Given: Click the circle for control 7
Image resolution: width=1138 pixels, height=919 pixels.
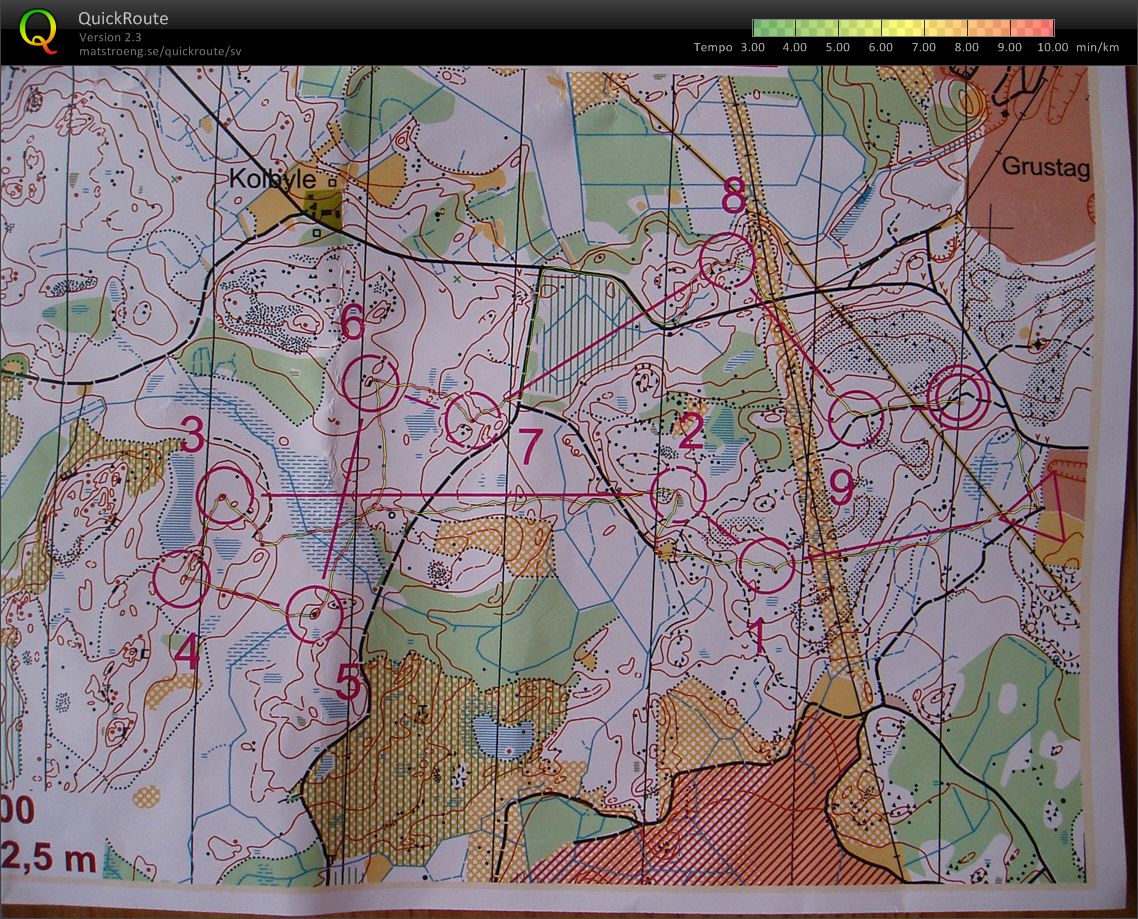Looking at the screenshot, I should pyautogui.click(x=473, y=420).
